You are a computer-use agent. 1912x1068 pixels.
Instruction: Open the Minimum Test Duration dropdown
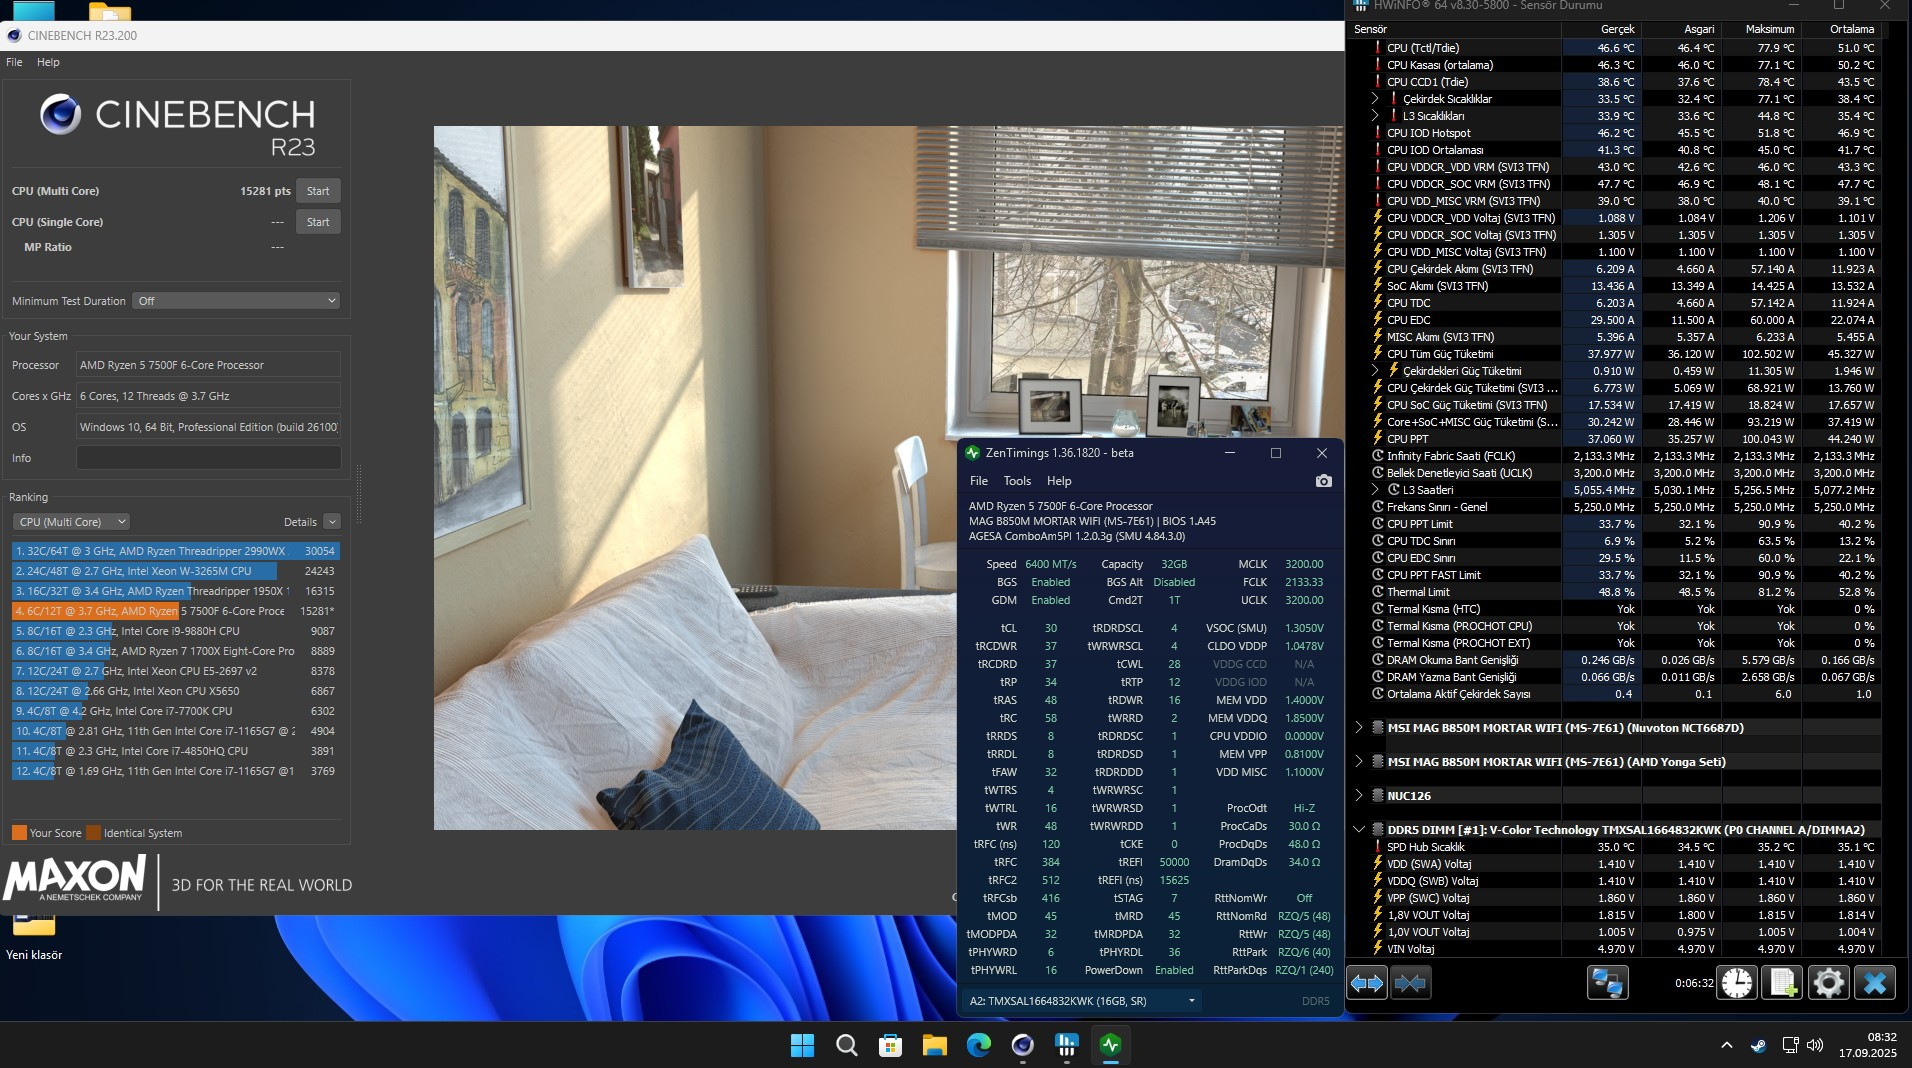click(236, 301)
